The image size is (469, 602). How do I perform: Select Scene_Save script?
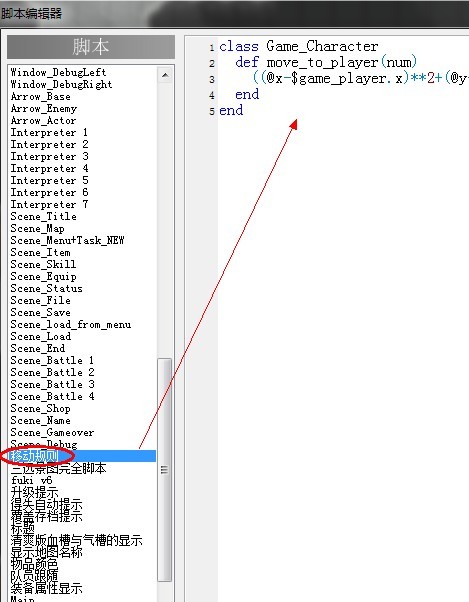coord(41,313)
